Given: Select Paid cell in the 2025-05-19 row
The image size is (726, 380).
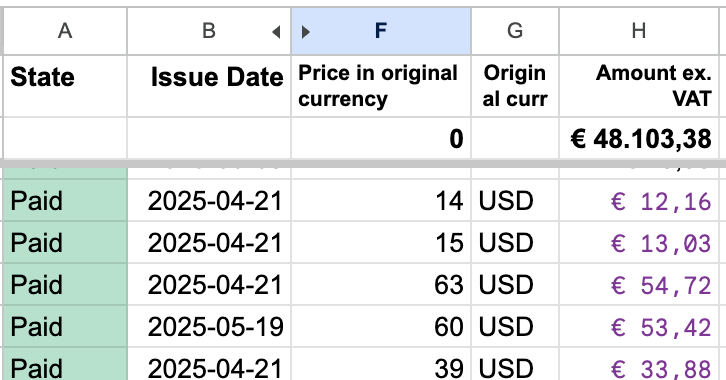Looking at the screenshot, I should [x=65, y=326].
